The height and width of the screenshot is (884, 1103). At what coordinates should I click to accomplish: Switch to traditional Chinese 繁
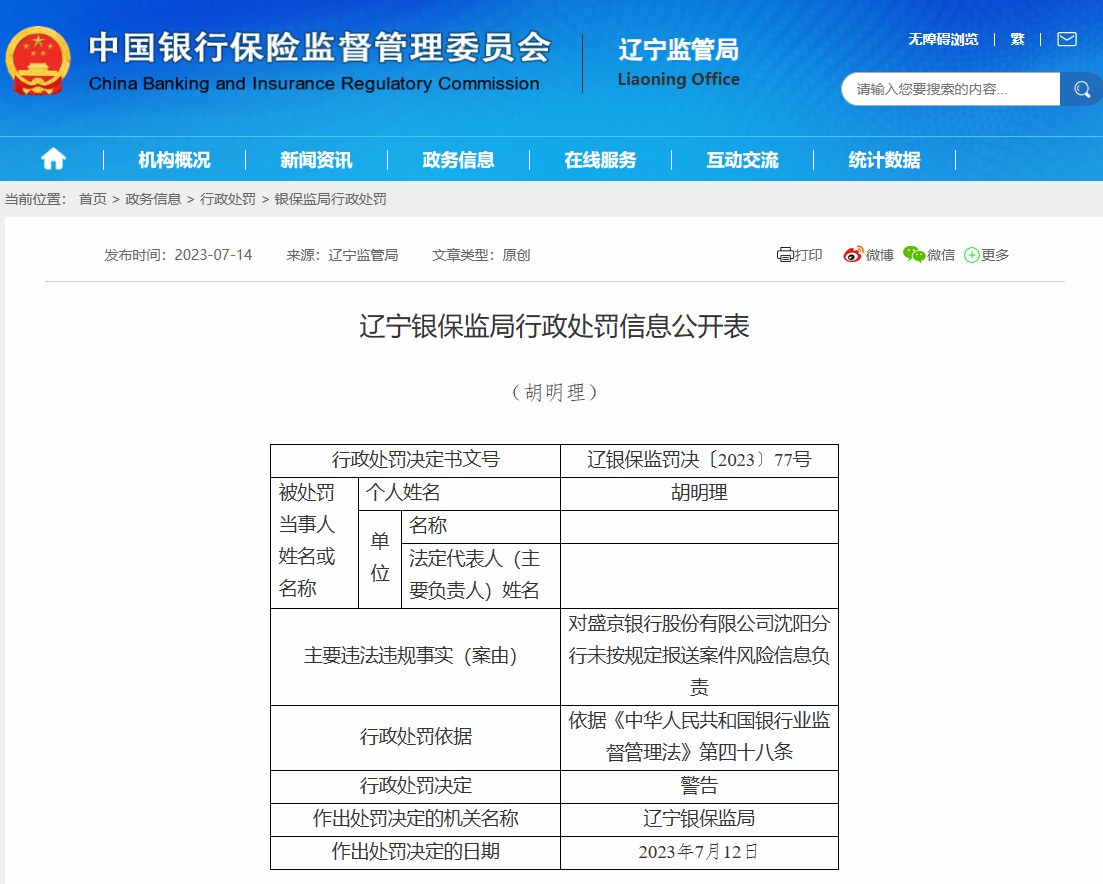(1017, 39)
